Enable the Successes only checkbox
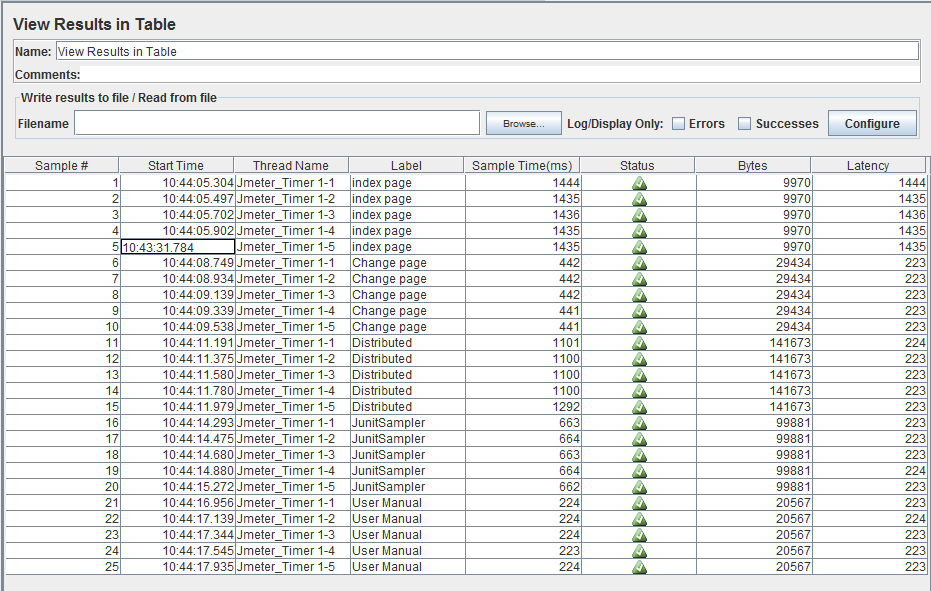931x591 pixels. pyautogui.click(x=744, y=124)
